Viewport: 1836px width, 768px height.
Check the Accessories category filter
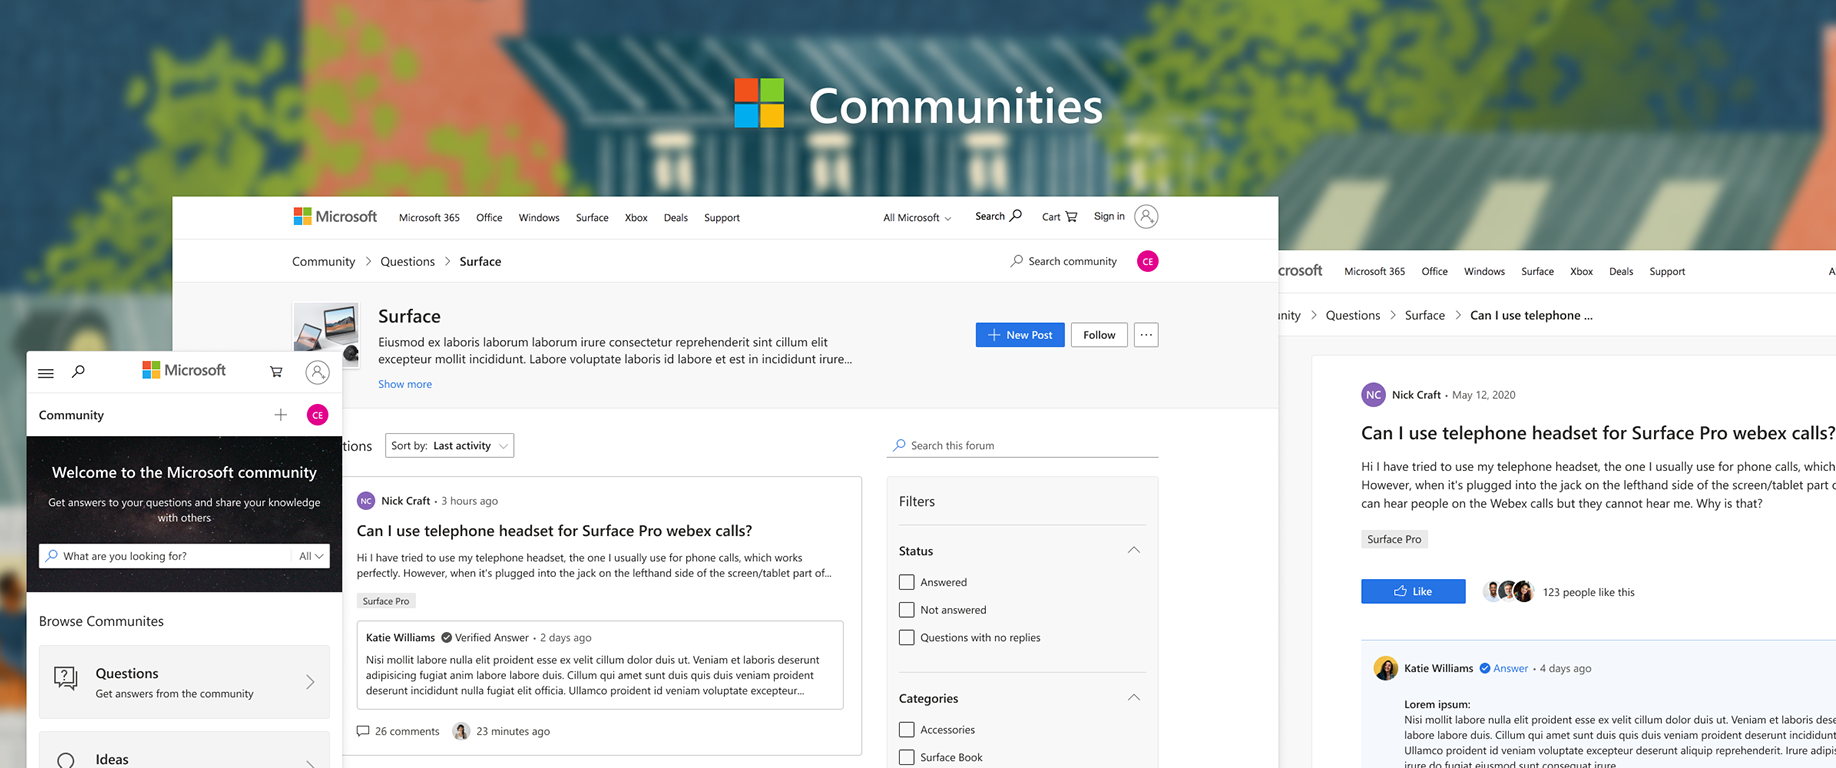tap(907, 730)
